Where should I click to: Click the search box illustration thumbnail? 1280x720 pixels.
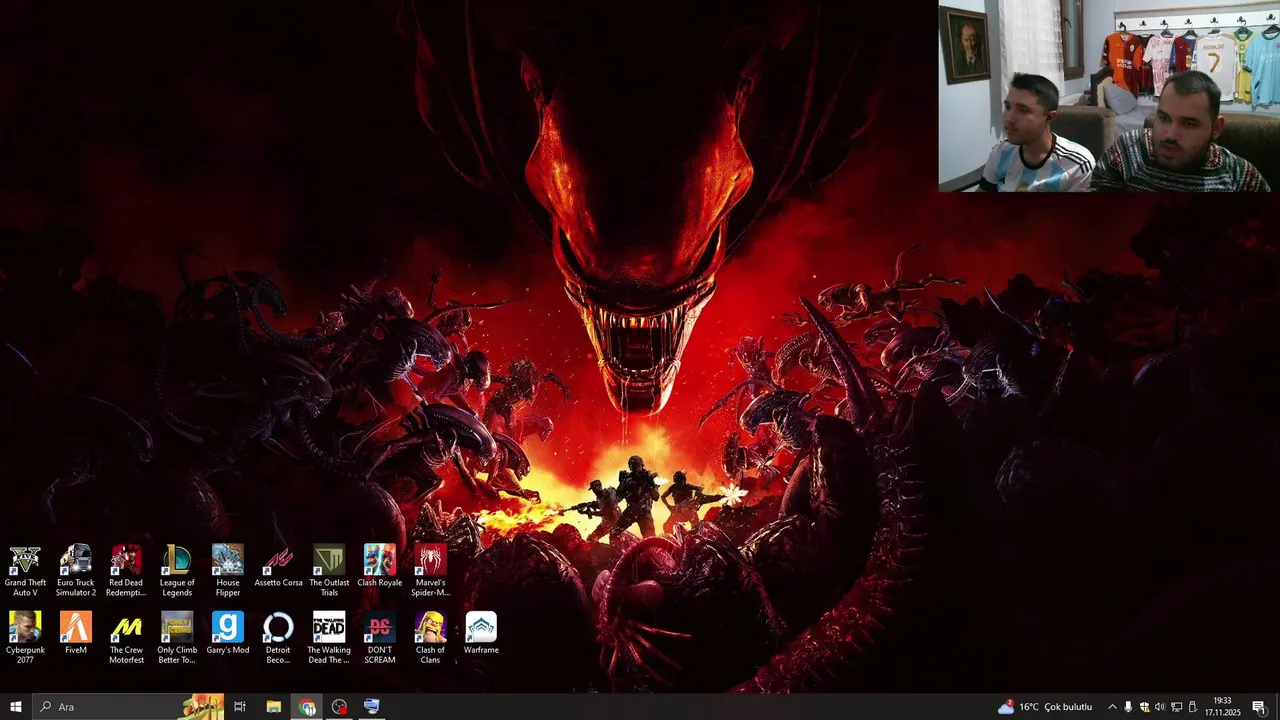[202, 707]
